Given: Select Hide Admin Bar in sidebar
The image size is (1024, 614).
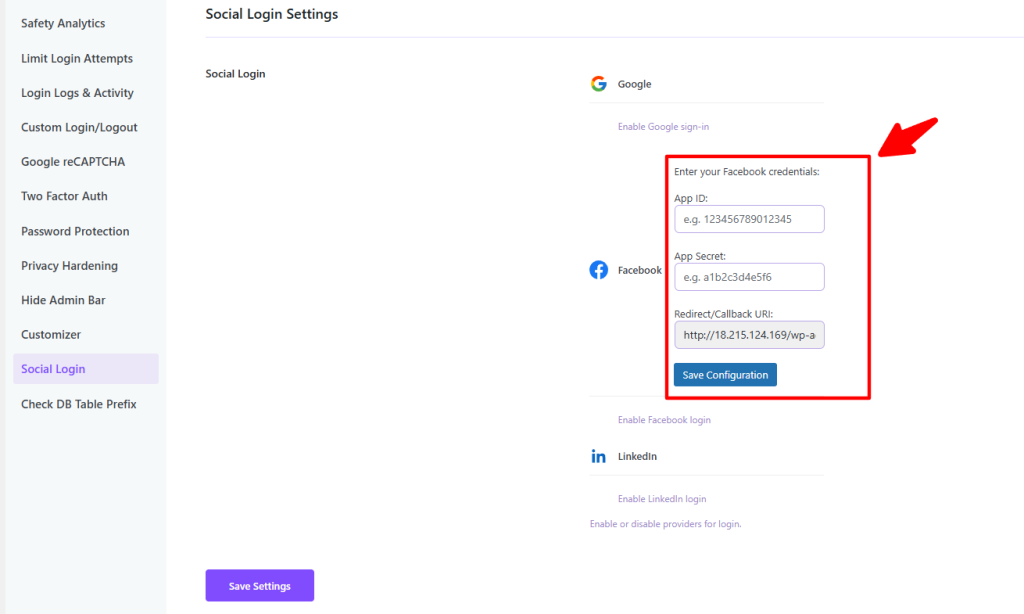Looking at the screenshot, I should click(x=63, y=300).
